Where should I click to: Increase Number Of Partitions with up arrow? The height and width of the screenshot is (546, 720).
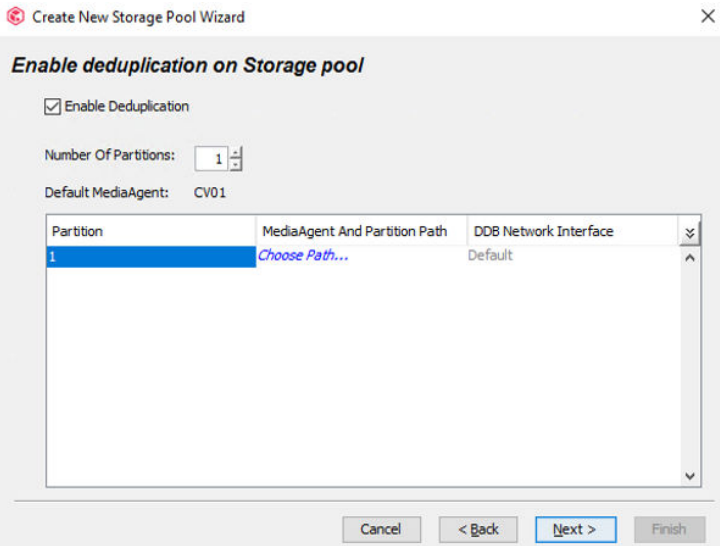[236, 153]
